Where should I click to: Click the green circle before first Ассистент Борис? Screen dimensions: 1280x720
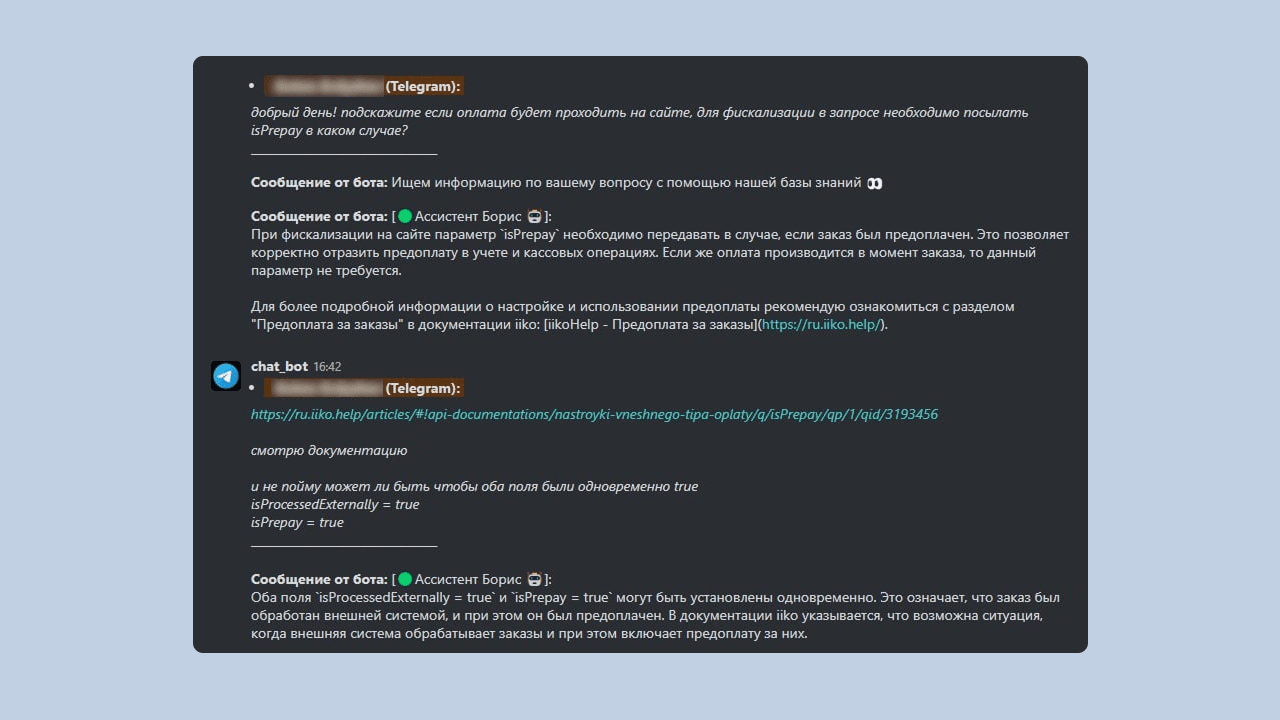pyautogui.click(x=405, y=216)
